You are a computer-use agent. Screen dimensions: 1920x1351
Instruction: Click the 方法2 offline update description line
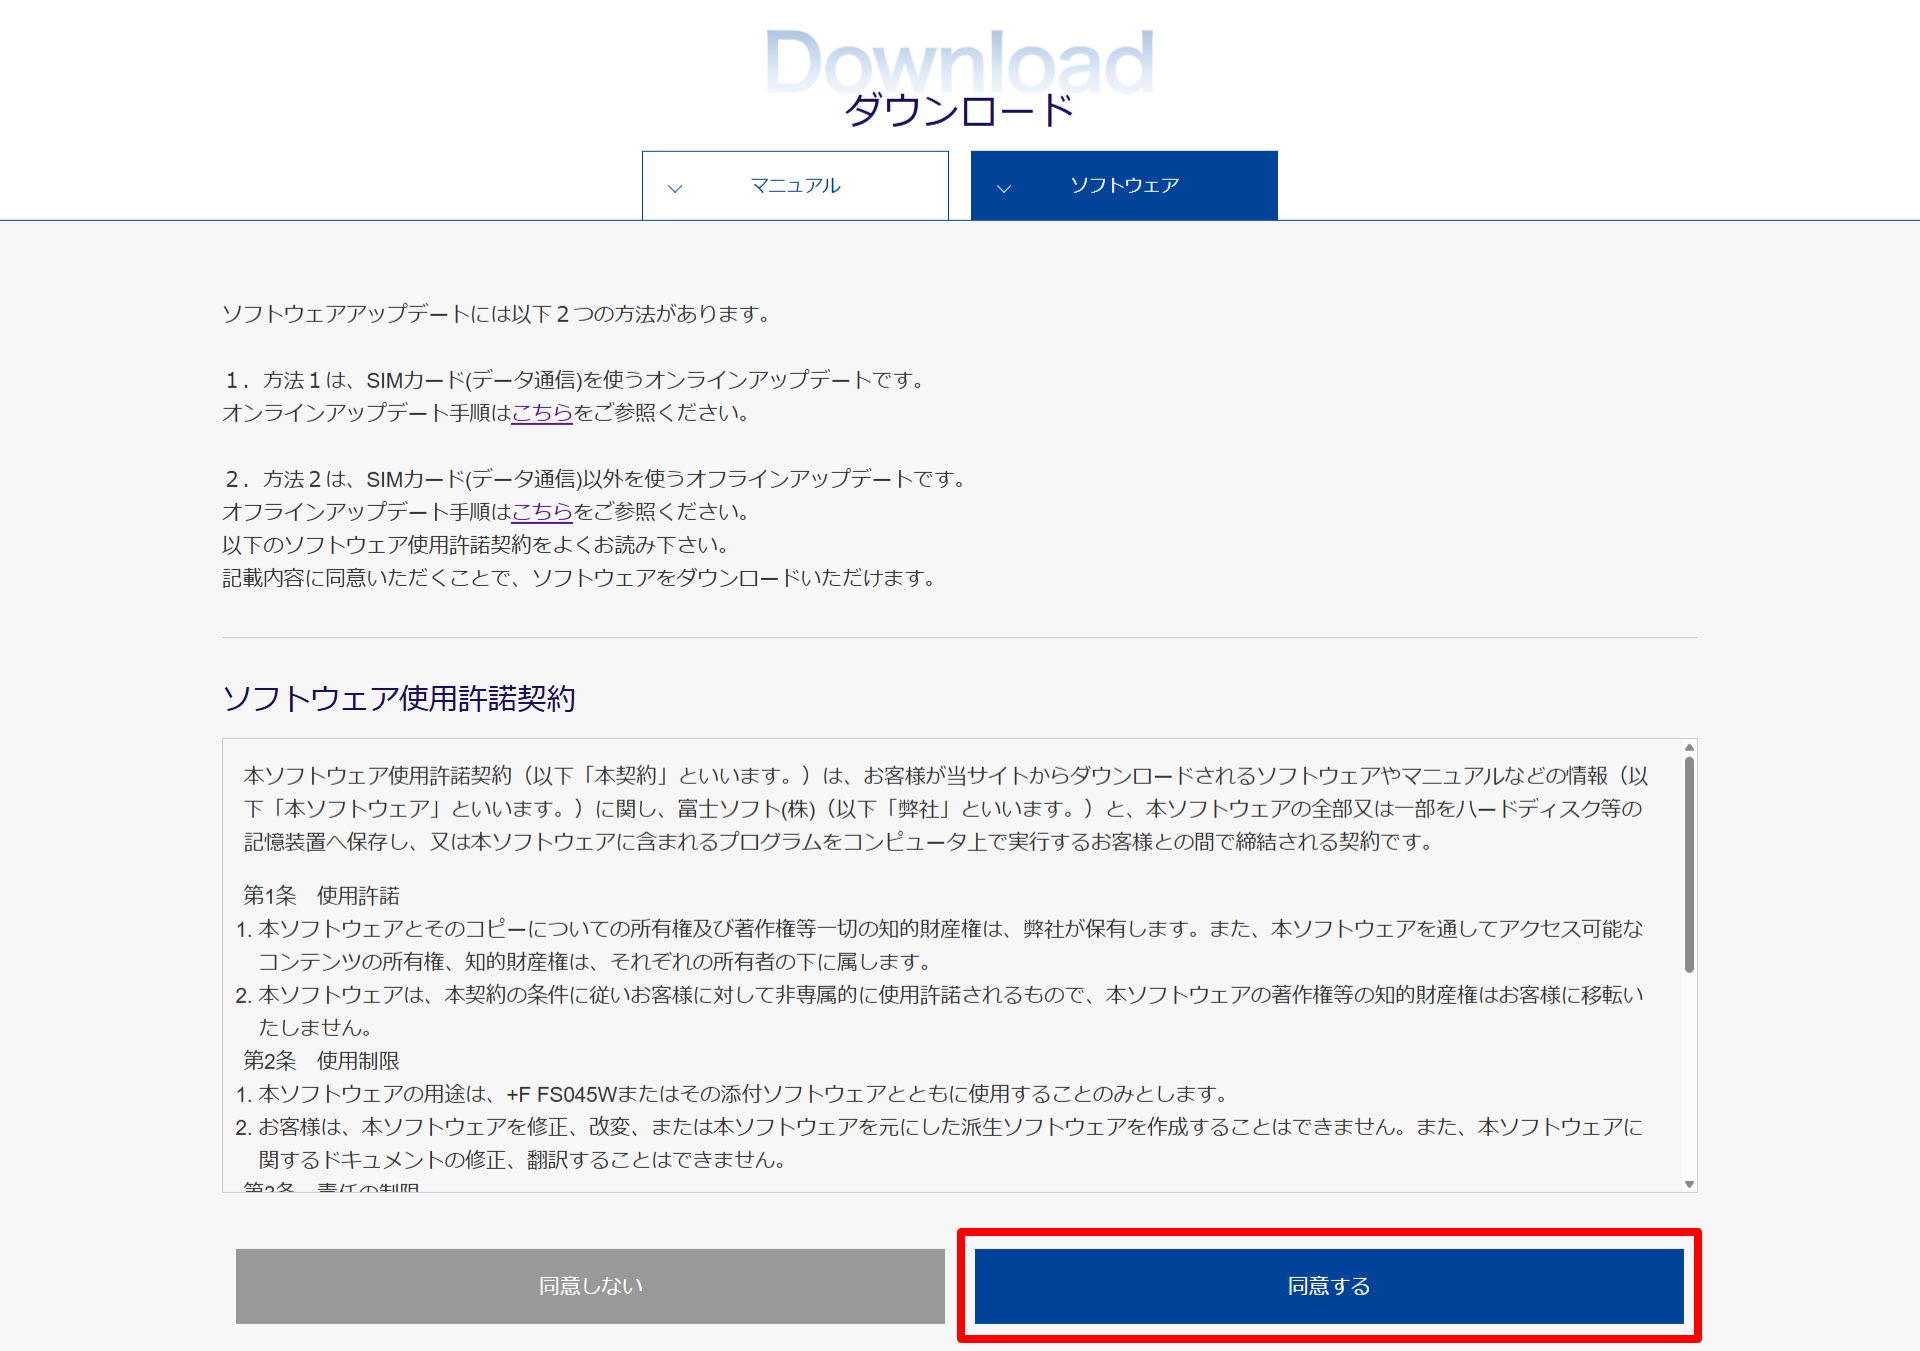595,479
